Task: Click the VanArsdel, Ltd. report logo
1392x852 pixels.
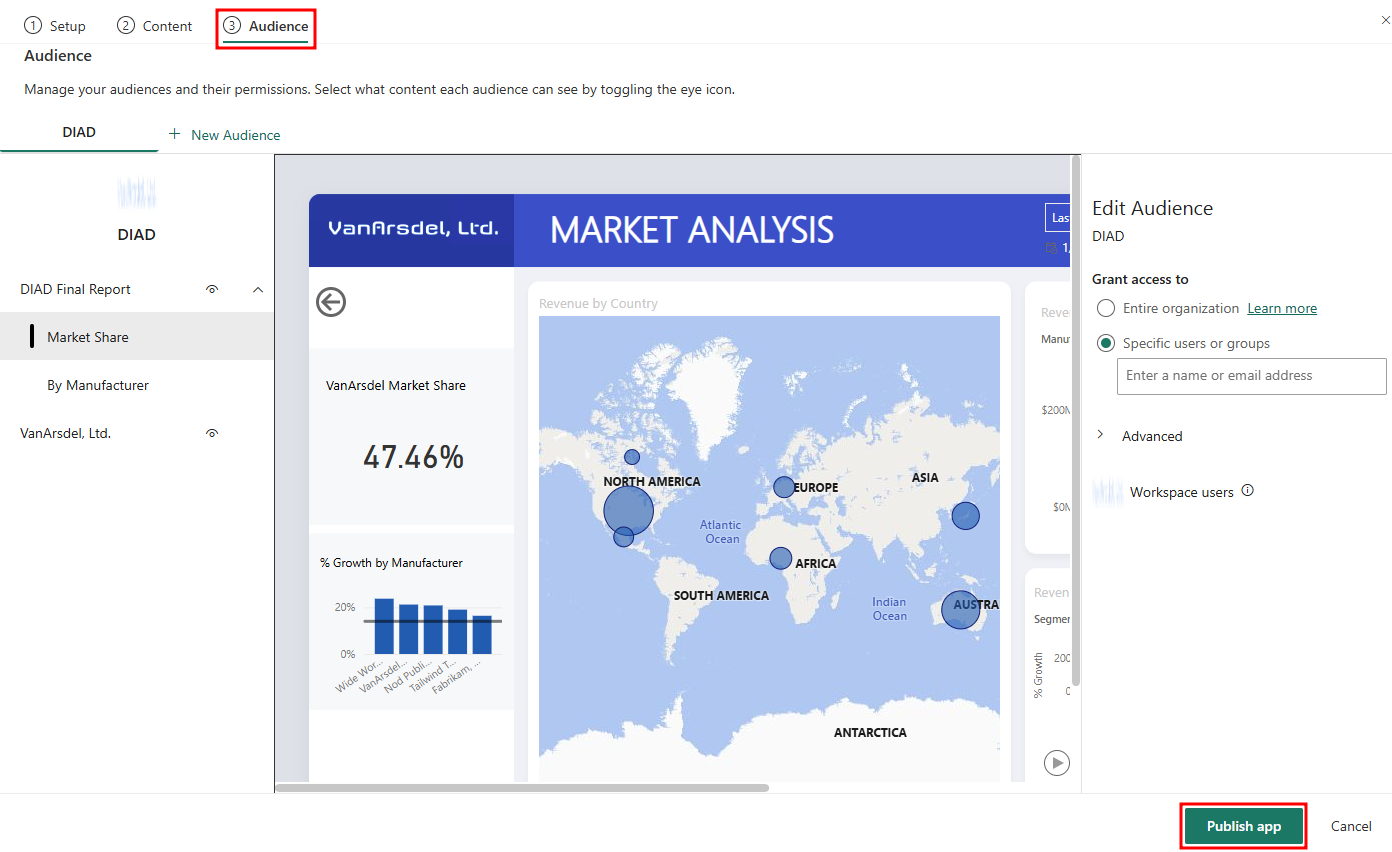Action: 412,228
